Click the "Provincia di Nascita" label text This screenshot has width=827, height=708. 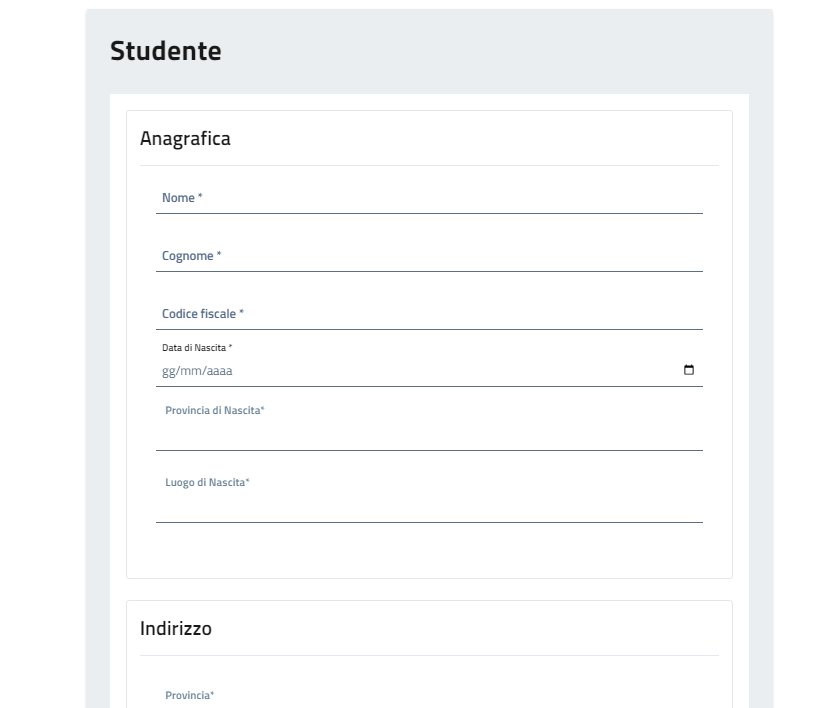tap(215, 411)
